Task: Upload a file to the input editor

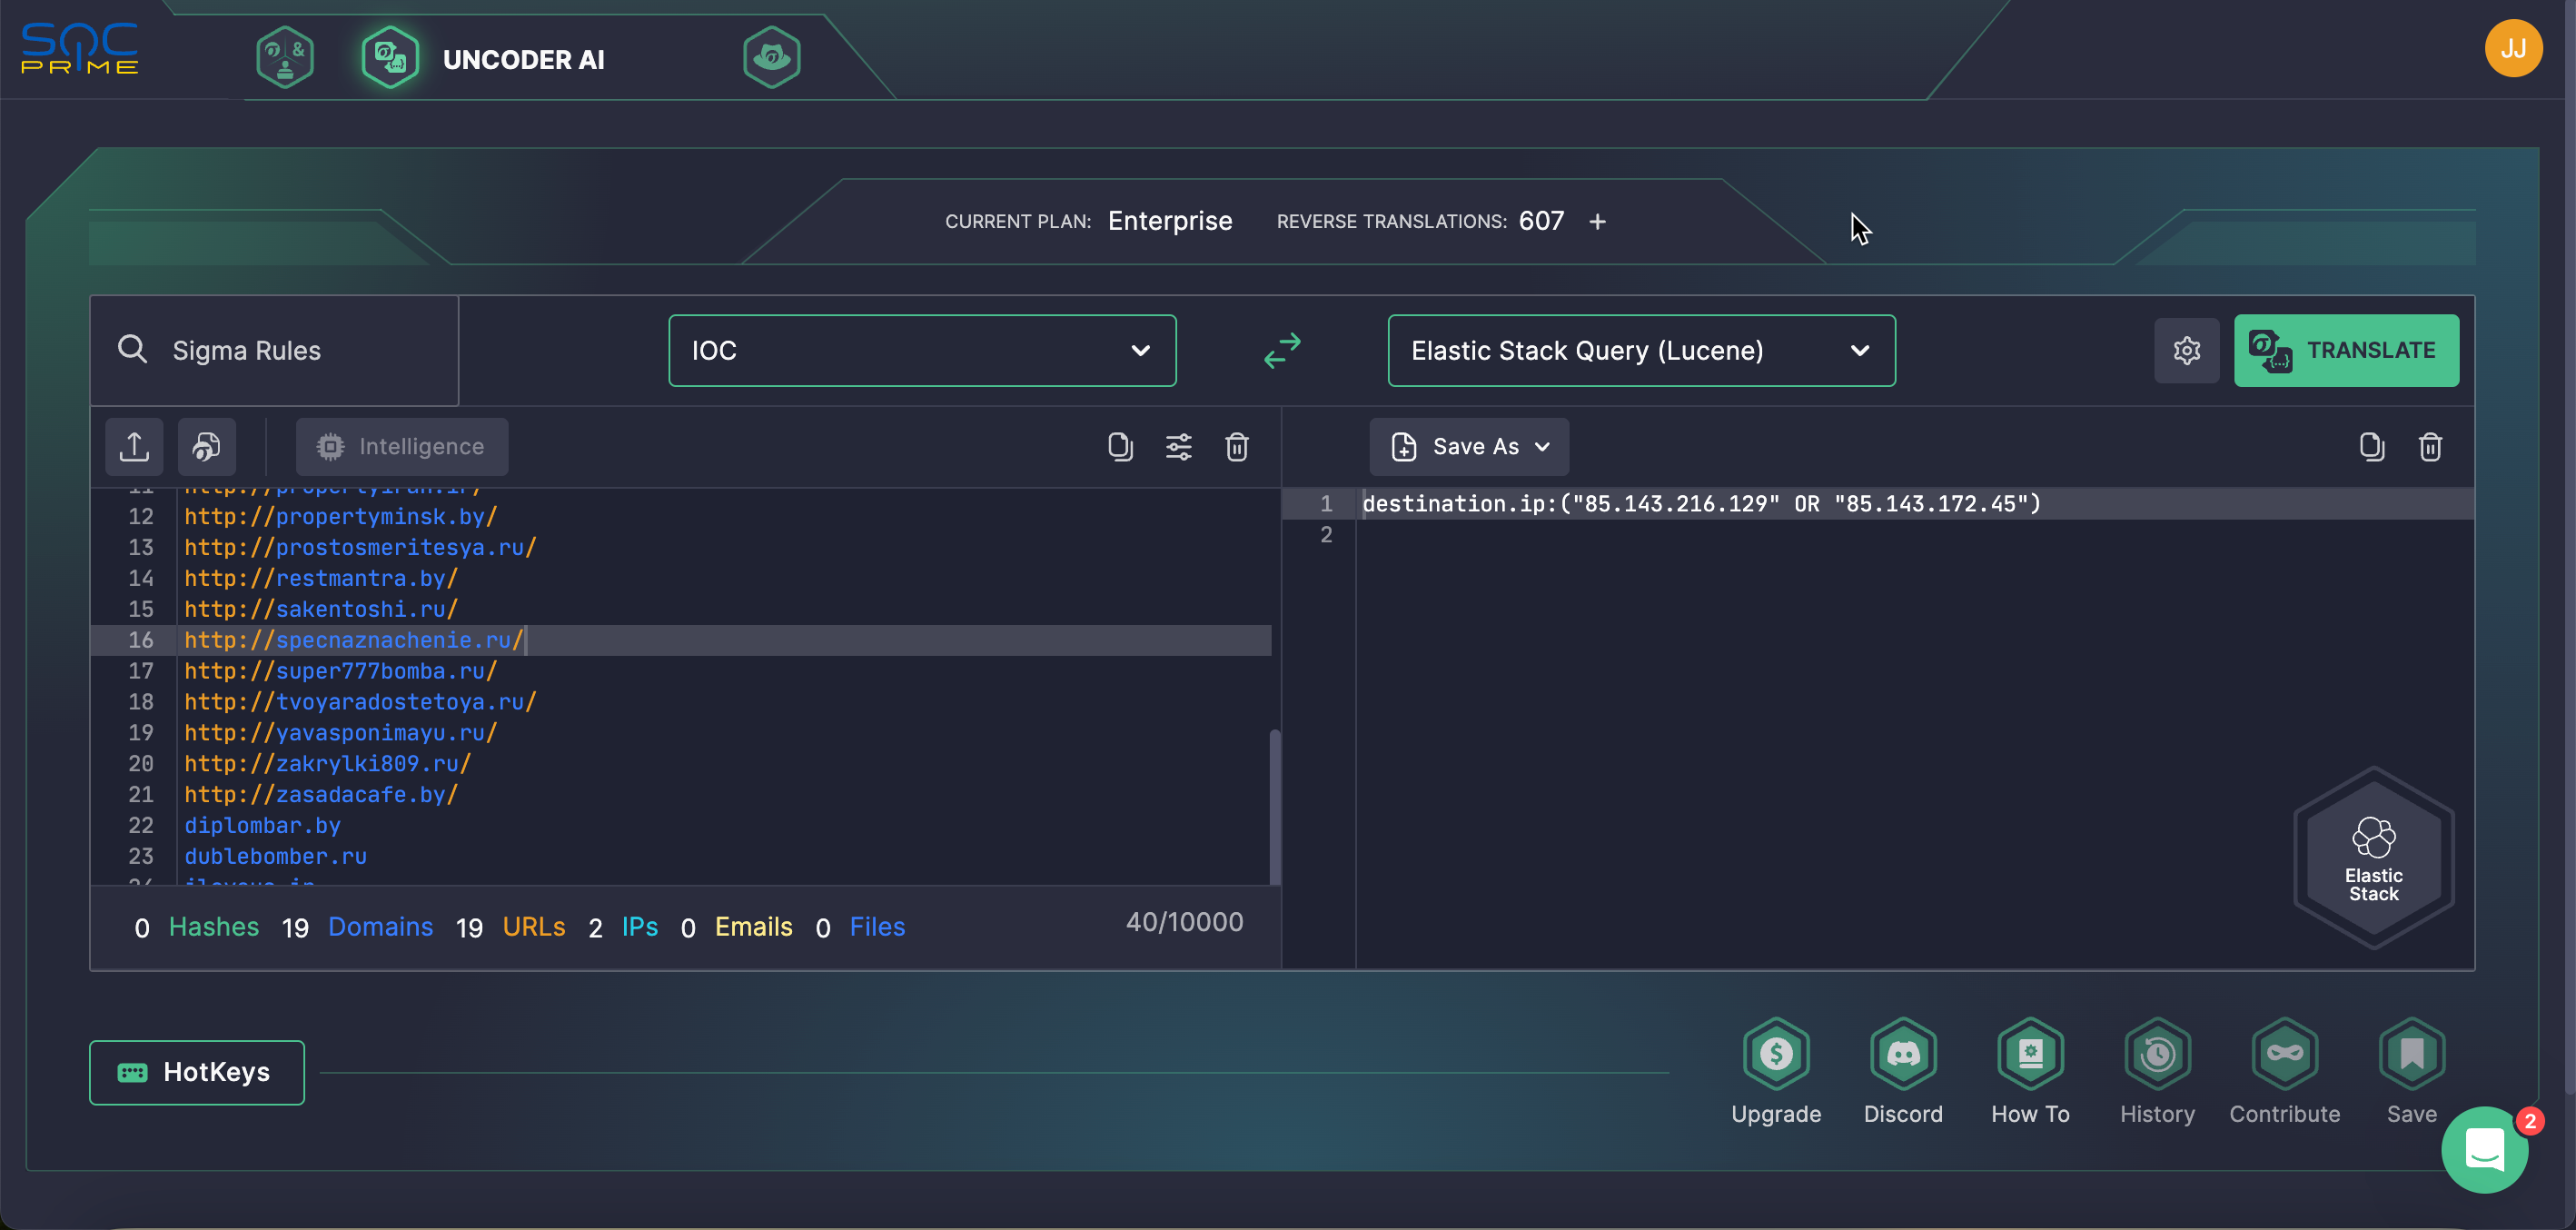Action: pos(134,446)
